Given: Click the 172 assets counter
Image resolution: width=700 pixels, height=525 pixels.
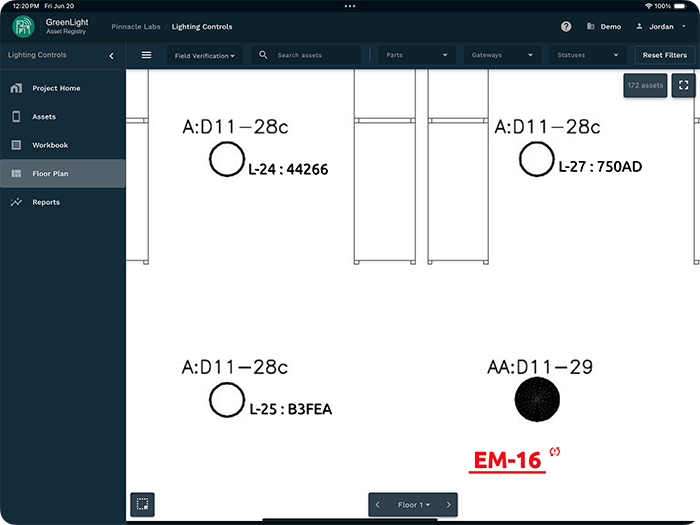Looking at the screenshot, I should 645,85.
